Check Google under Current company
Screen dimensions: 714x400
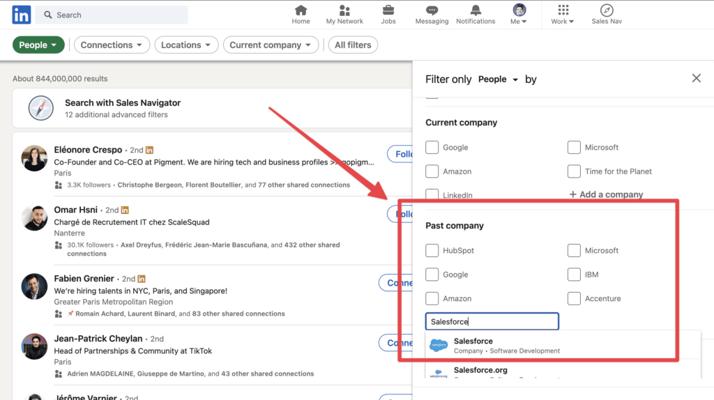[432, 147]
